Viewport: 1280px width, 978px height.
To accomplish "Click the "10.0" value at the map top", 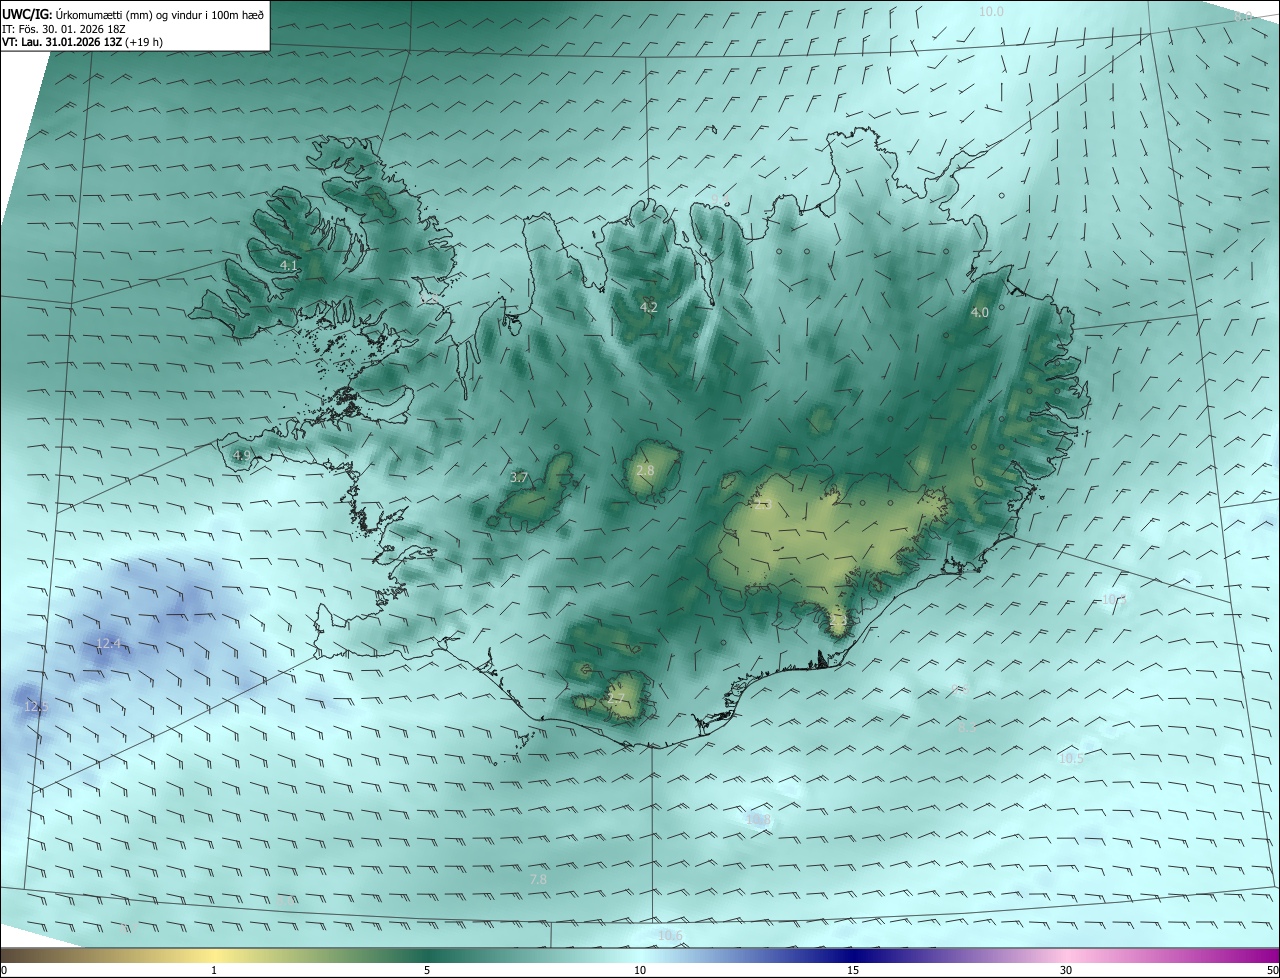I will [x=990, y=11].
